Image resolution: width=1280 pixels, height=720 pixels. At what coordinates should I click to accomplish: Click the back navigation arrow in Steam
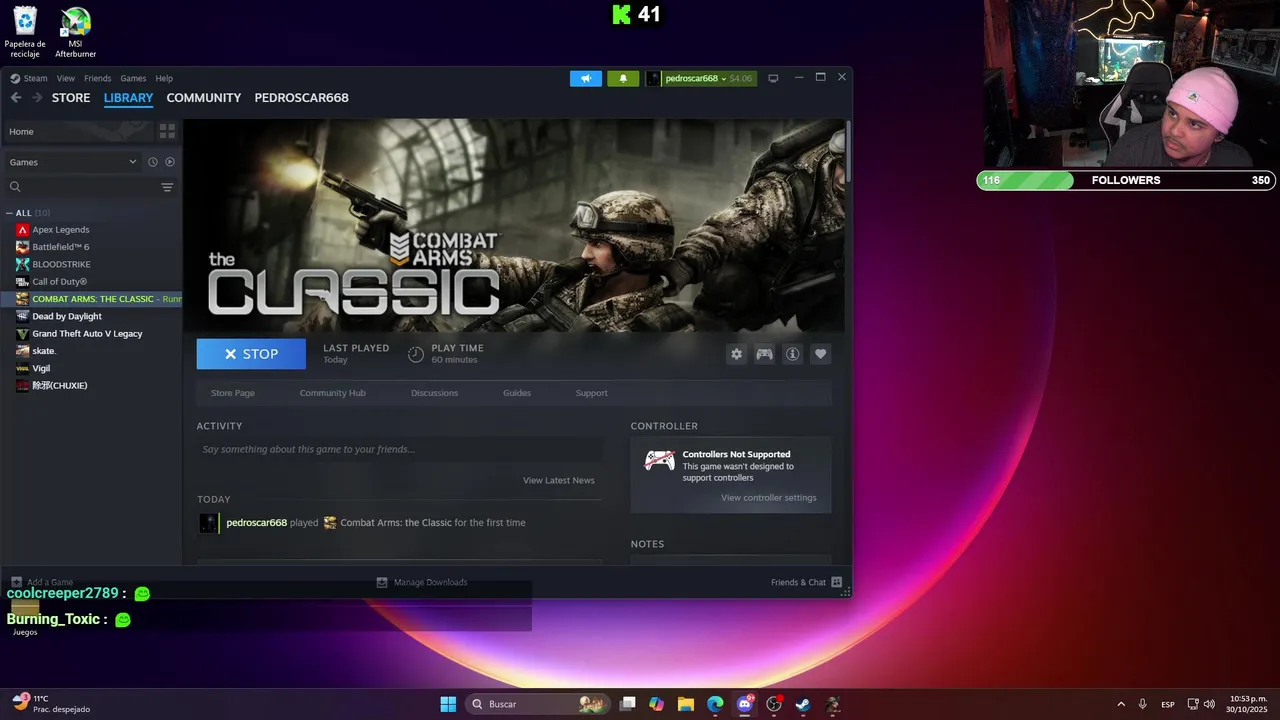point(16,98)
